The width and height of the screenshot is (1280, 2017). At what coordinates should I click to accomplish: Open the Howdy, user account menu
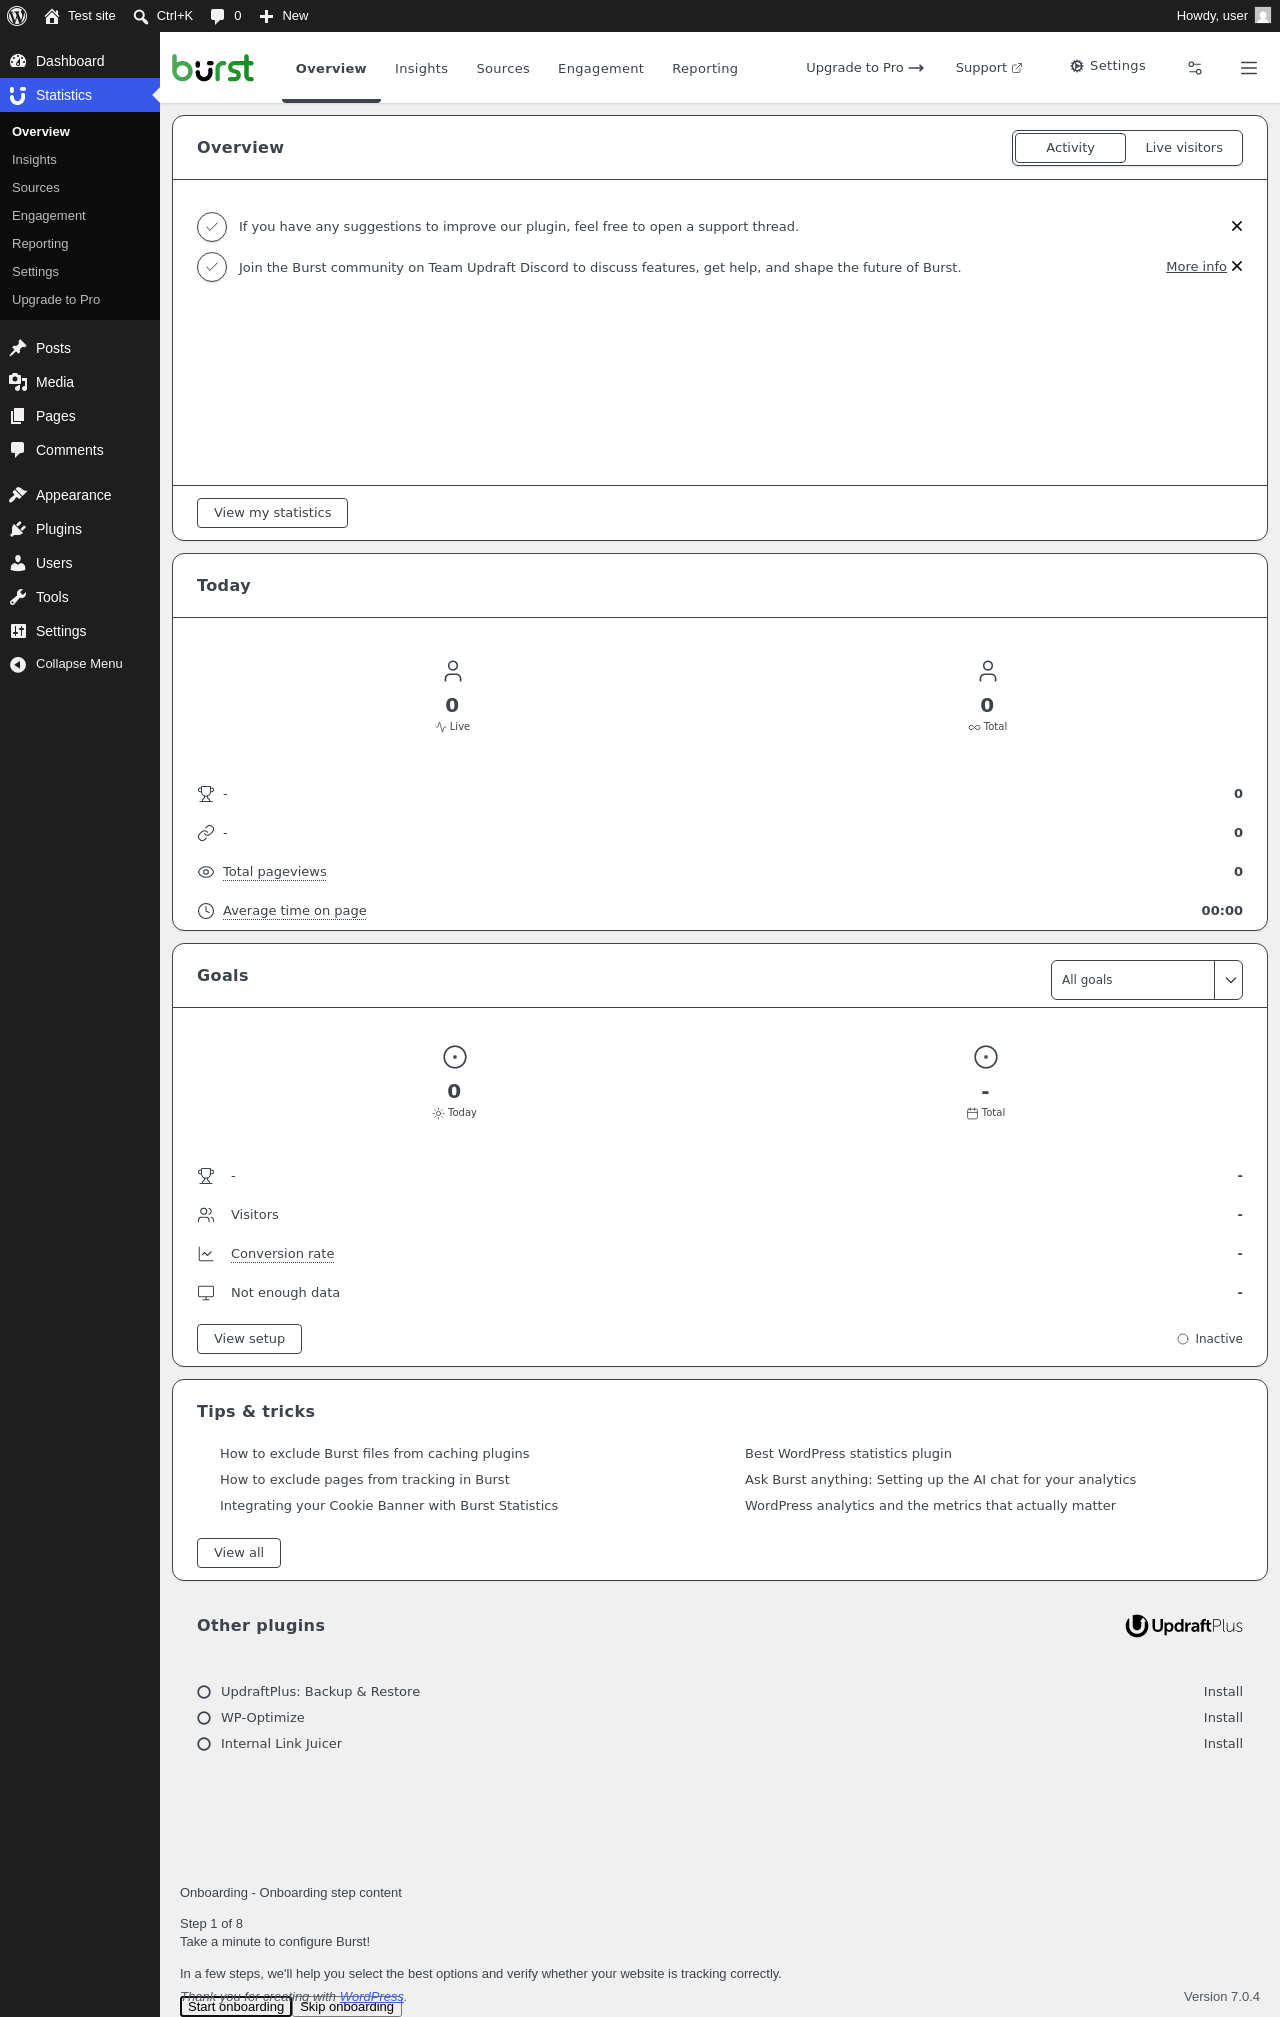[1223, 16]
